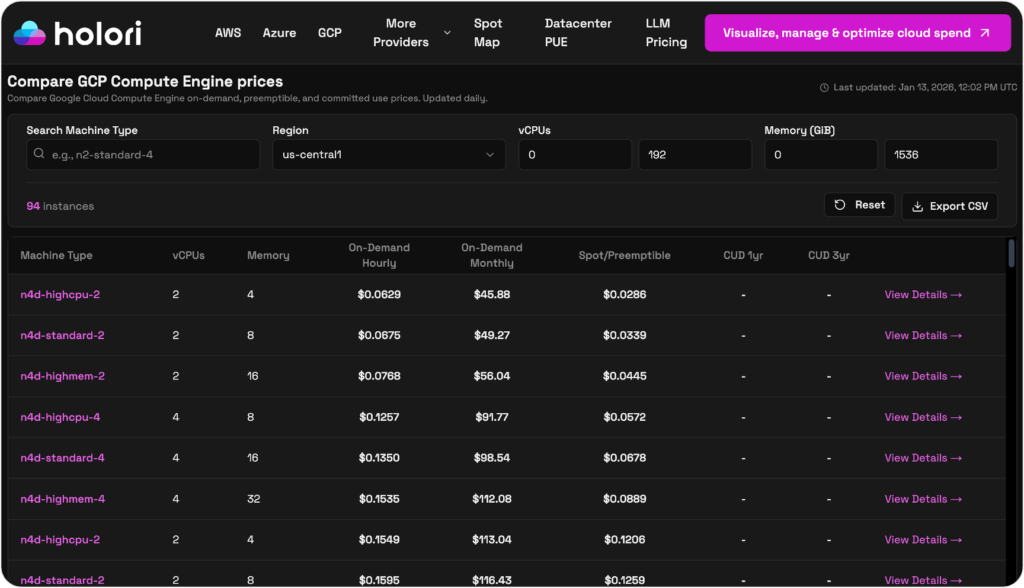The height and width of the screenshot is (588, 1024).
Task: Click Export CSV to download the pricing data
Action: [949, 206]
